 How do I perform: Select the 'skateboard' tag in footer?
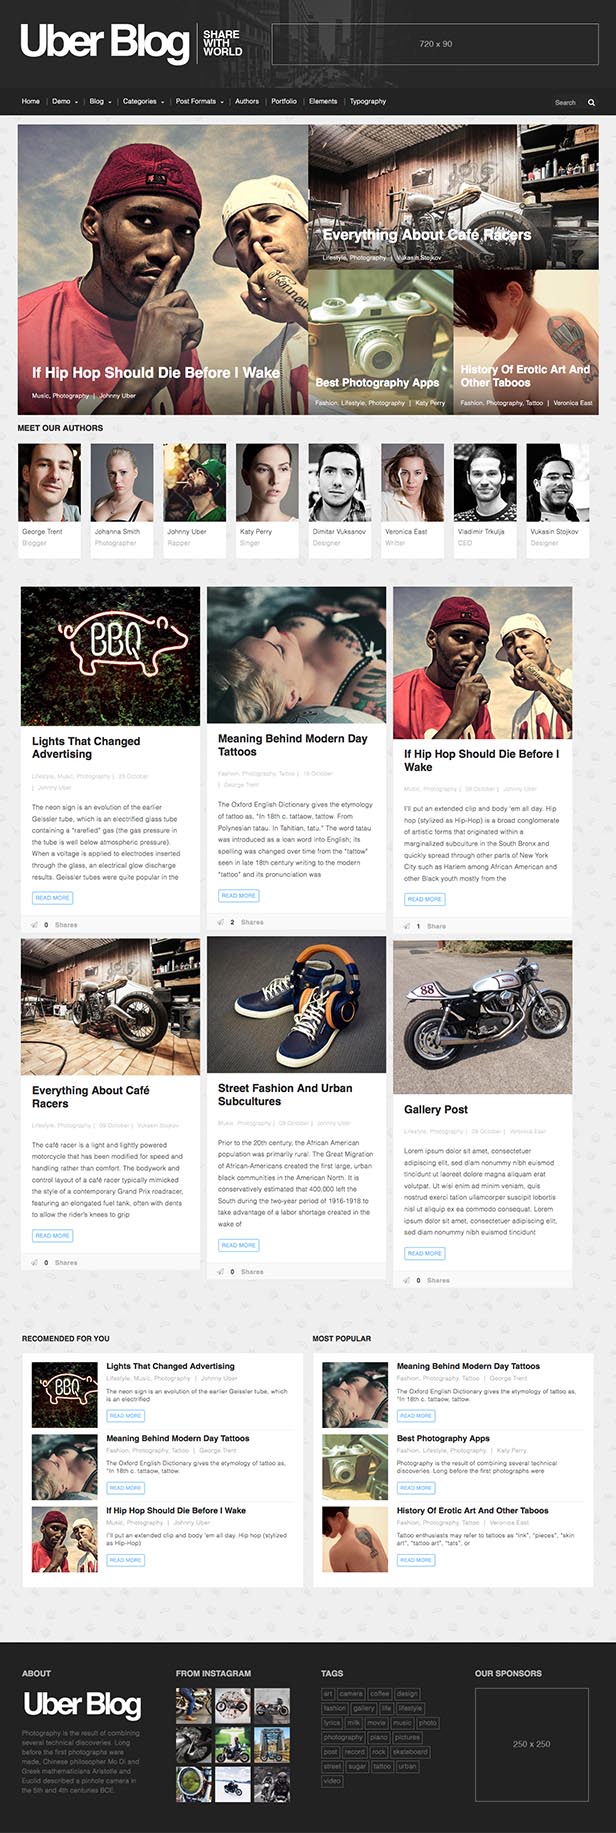[411, 1752]
